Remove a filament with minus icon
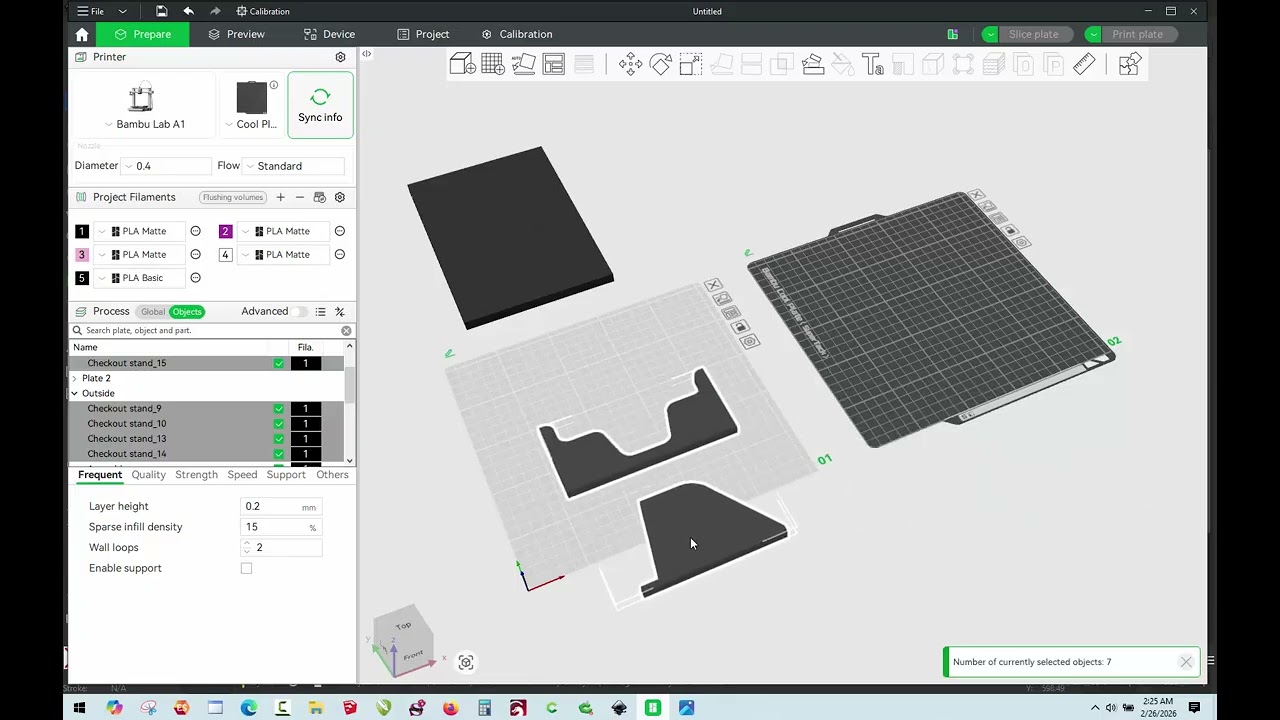Image resolution: width=1280 pixels, height=720 pixels. [x=299, y=197]
